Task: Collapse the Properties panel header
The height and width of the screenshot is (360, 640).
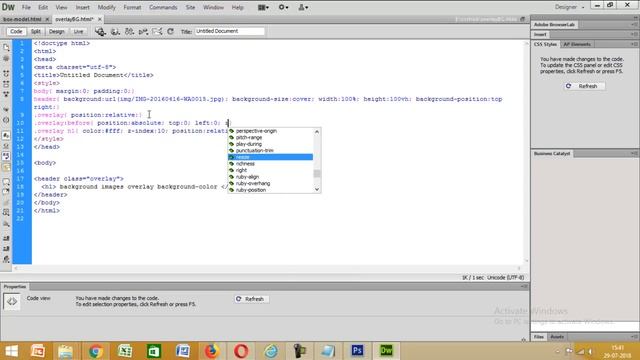Action: 15,287
